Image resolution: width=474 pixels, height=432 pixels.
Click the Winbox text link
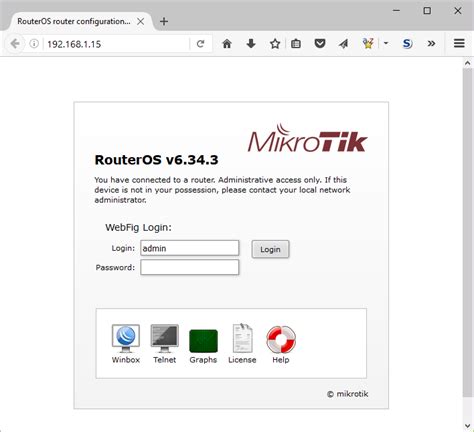pos(126,360)
